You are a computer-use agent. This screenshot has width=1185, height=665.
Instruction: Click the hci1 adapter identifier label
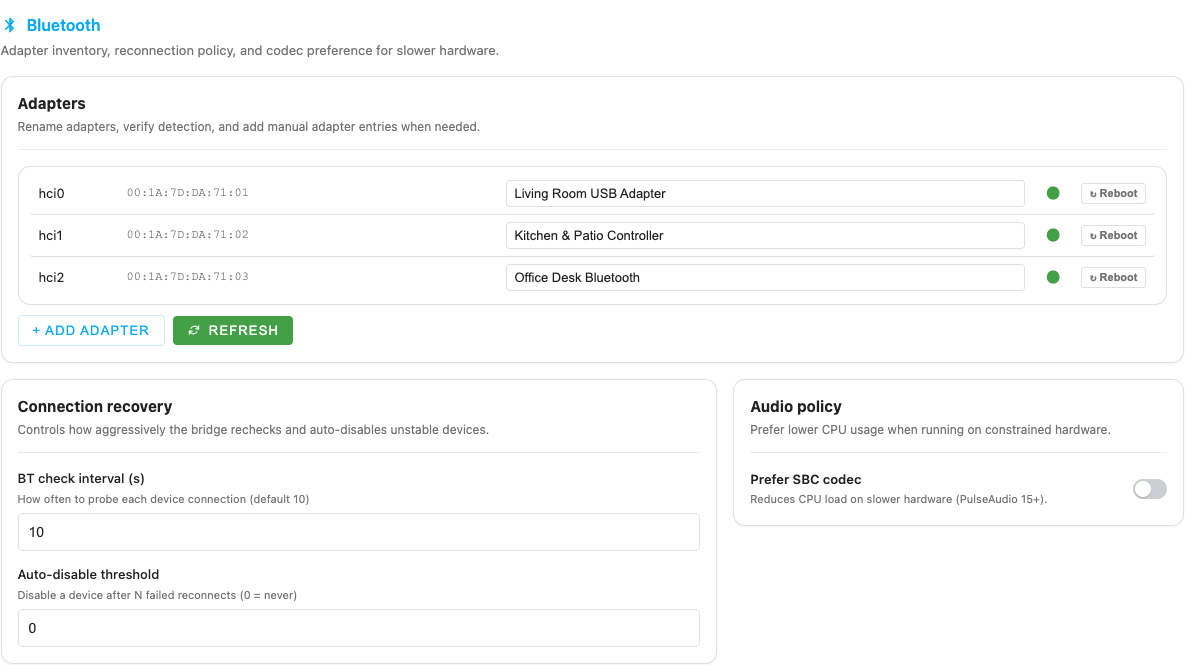51,235
